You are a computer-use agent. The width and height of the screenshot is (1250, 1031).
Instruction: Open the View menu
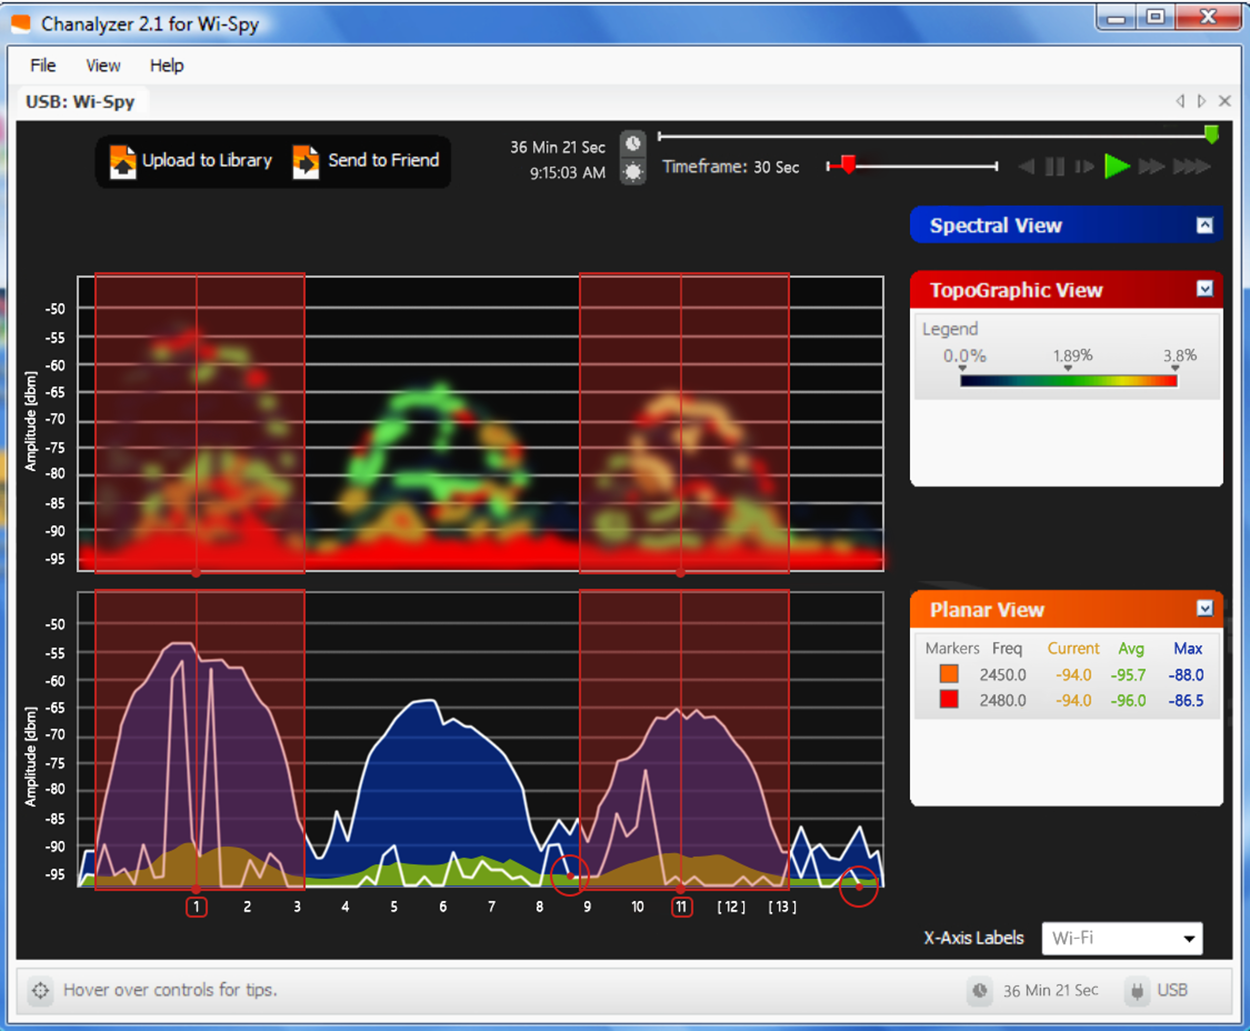point(103,66)
